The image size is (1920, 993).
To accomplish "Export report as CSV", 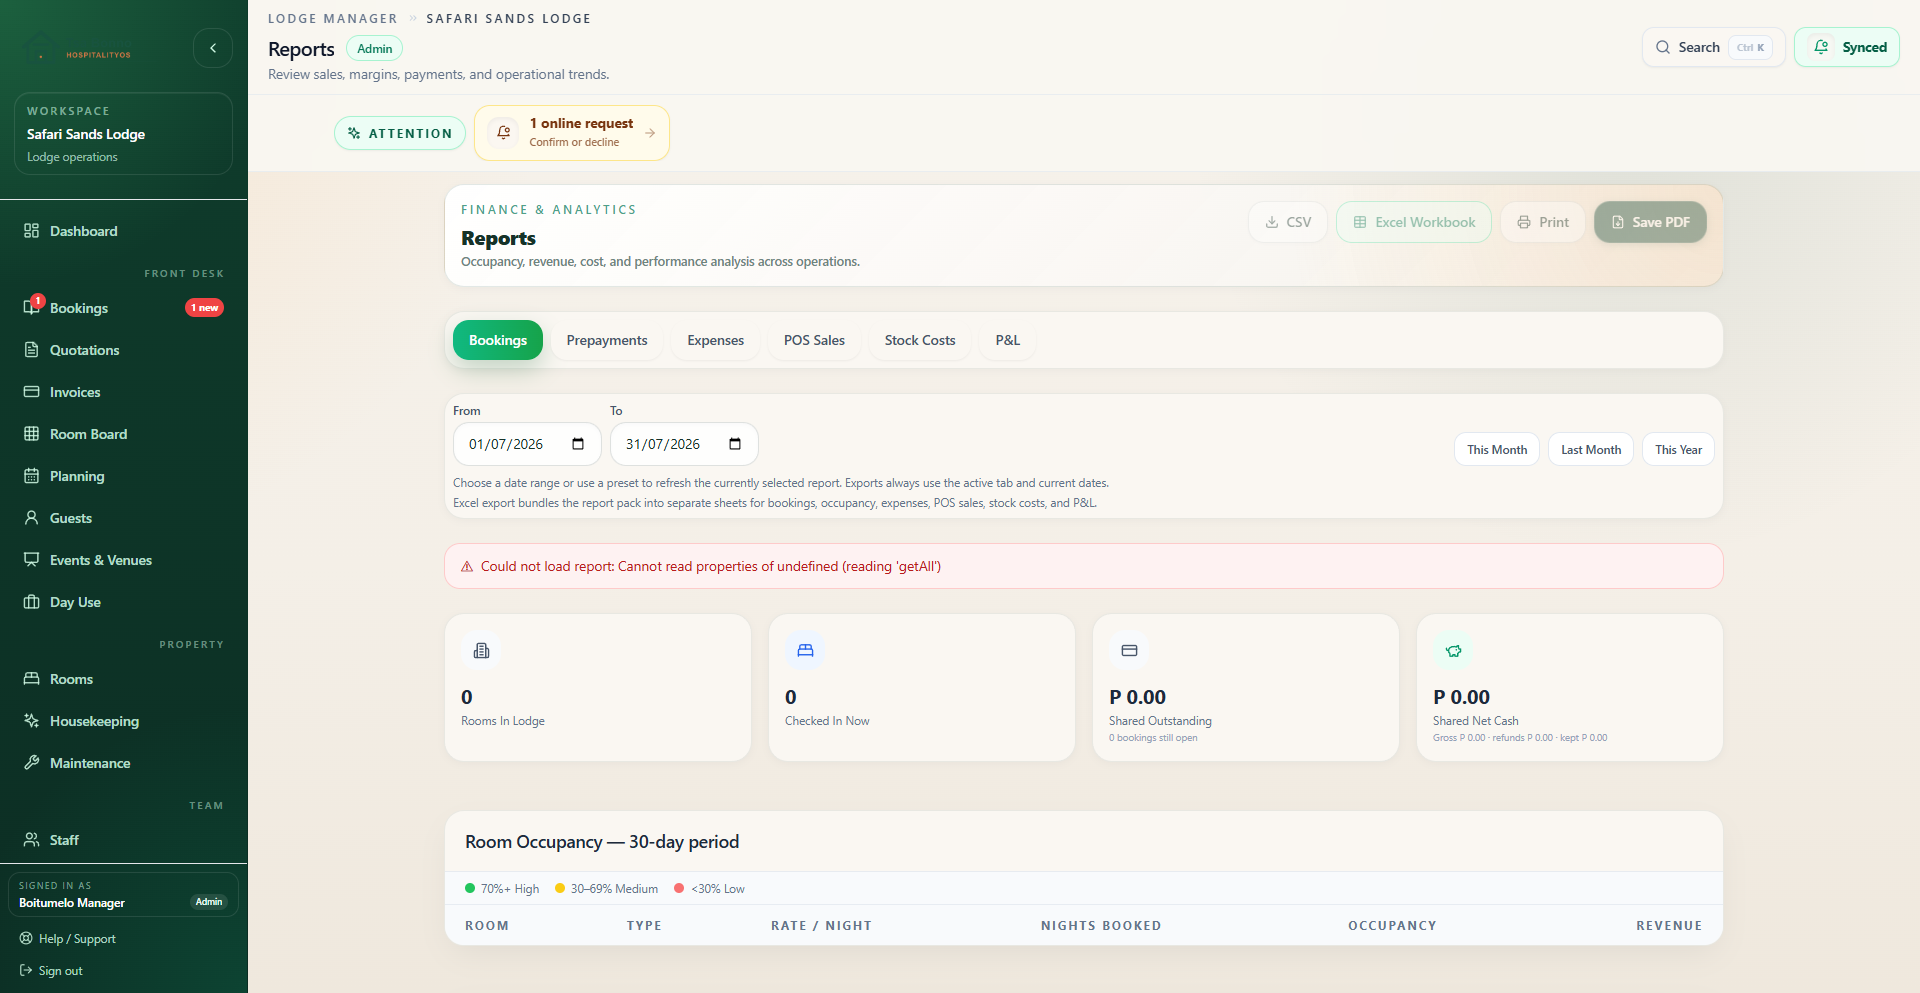I will (x=1288, y=222).
